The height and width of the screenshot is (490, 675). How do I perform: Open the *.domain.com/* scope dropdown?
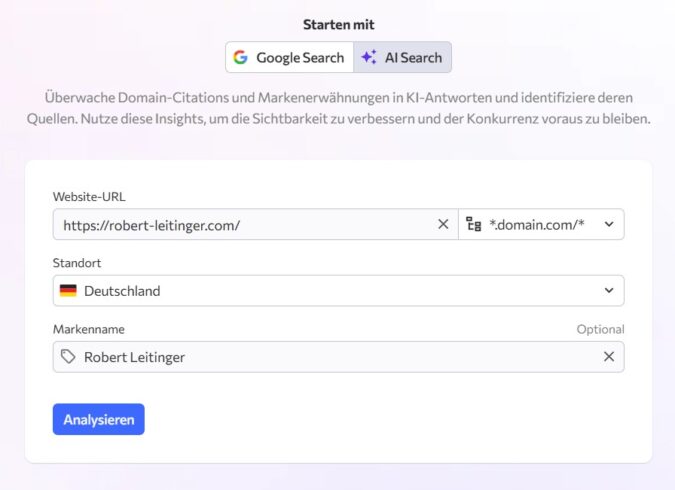point(541,224)
